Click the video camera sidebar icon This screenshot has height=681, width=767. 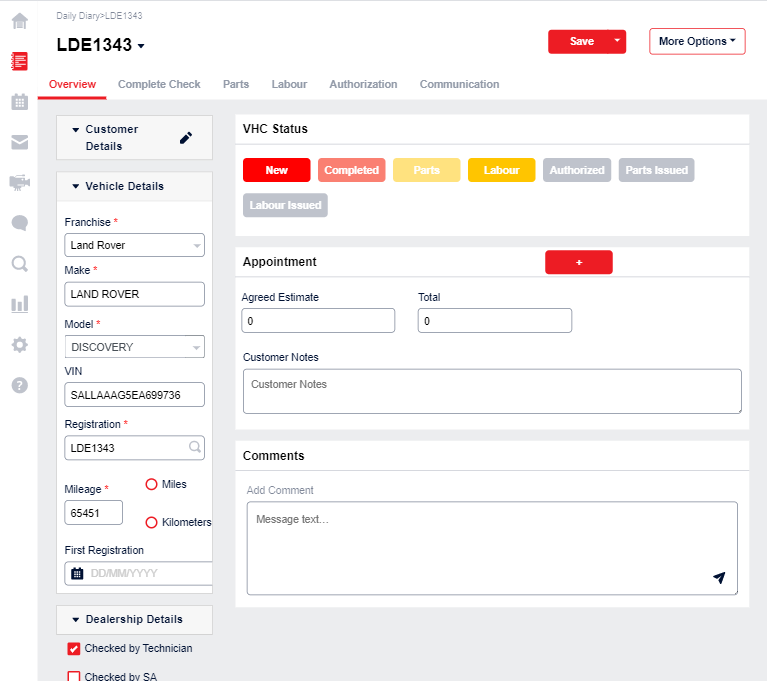[x=19, y=182]
